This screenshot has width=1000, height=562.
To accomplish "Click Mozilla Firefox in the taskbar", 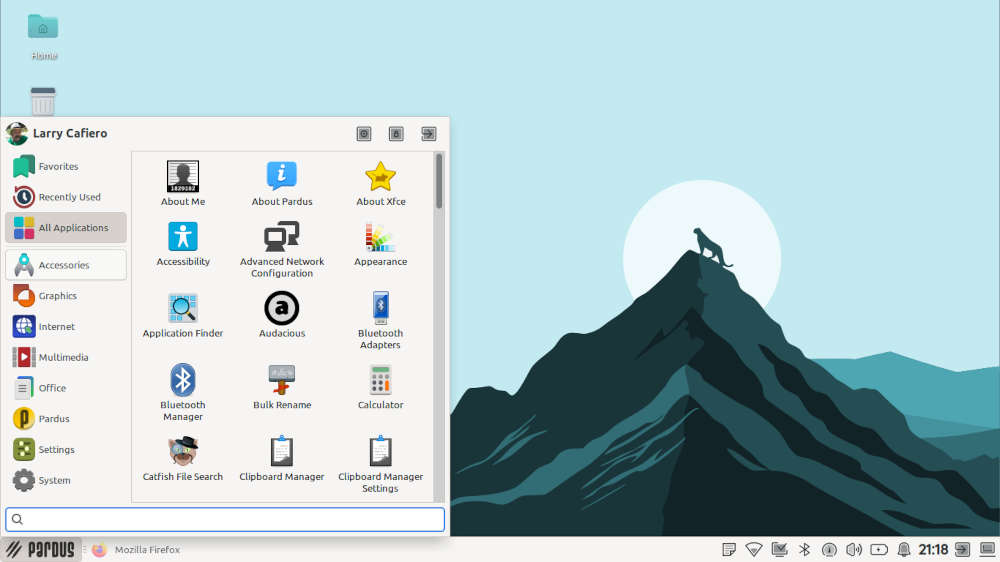I will (137, 550).
